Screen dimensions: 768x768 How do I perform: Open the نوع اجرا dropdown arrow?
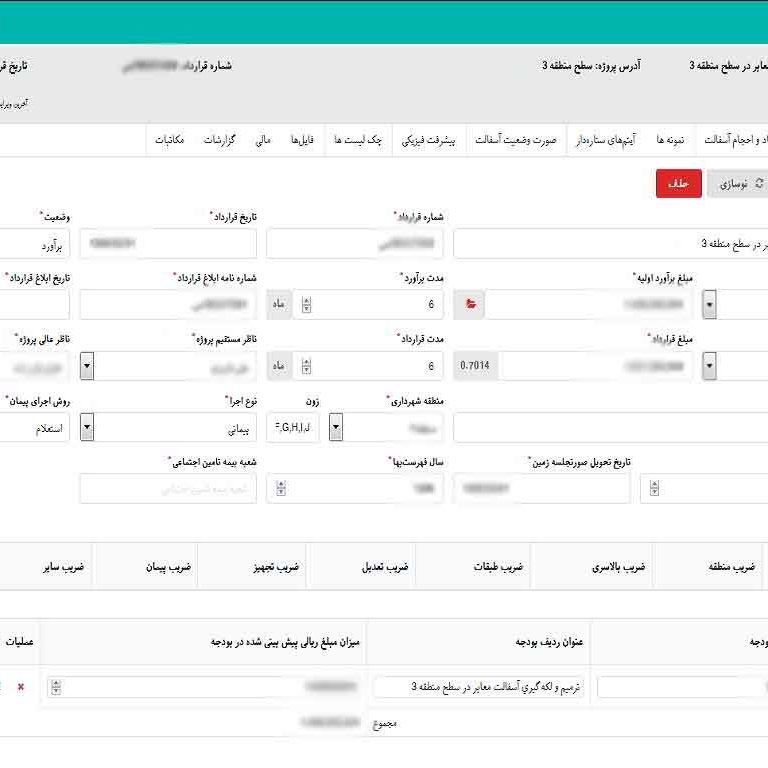(87, 428)
